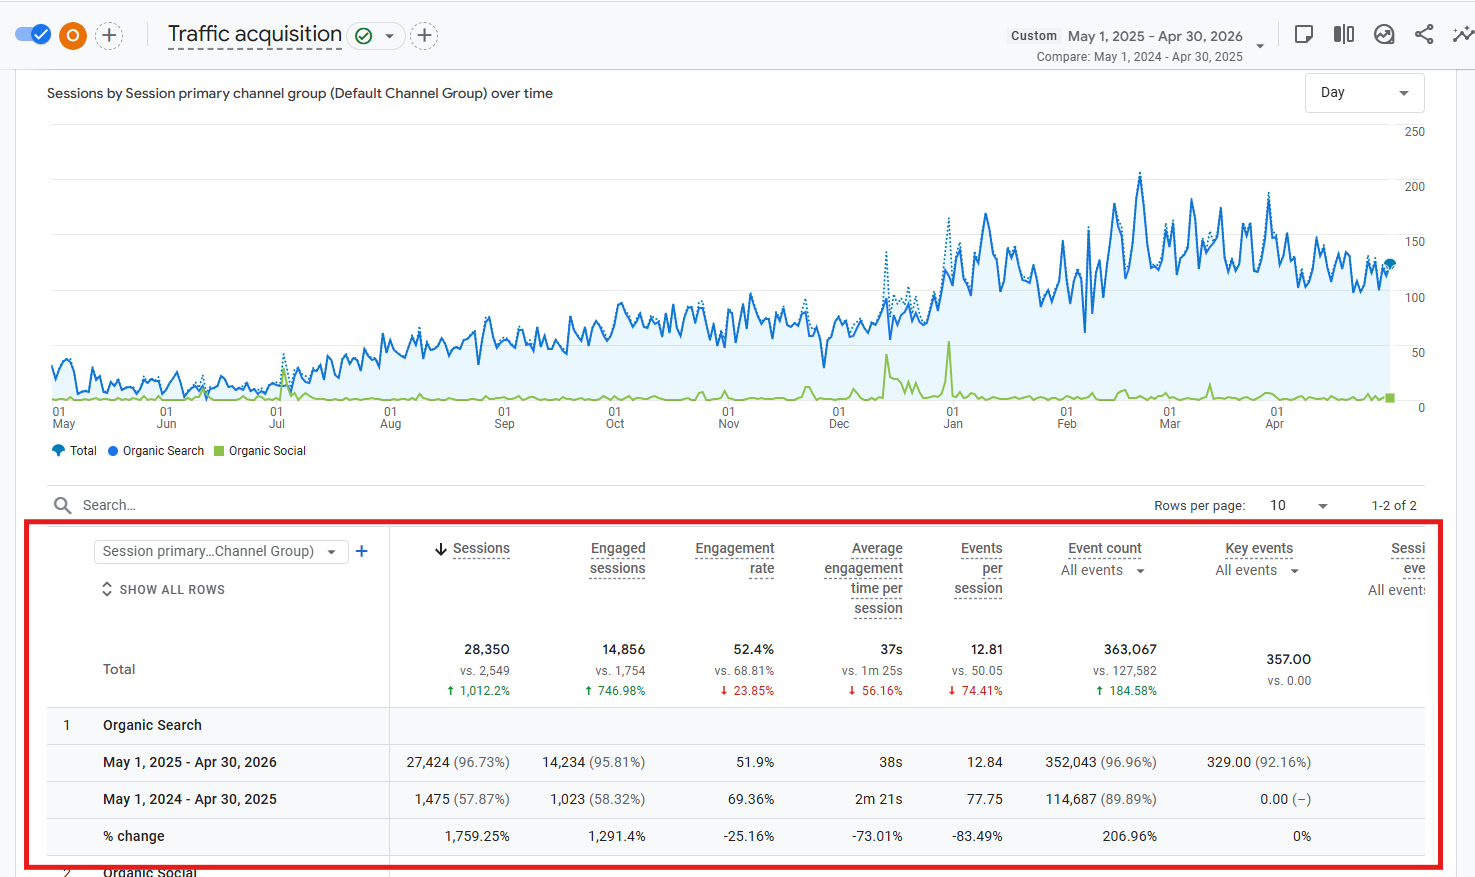Open the edit comparisons icon
Viewport: 1475px width, 877px height.
tap(1344, 34)
